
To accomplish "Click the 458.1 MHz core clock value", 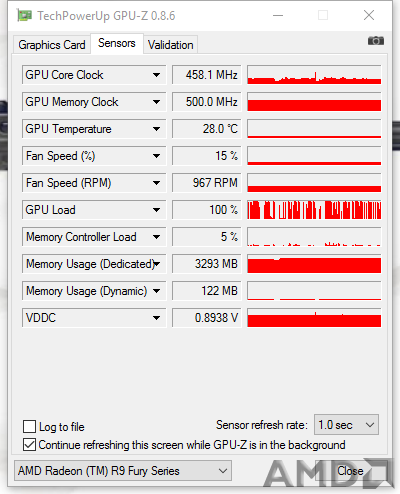I will tap(207, 75).
